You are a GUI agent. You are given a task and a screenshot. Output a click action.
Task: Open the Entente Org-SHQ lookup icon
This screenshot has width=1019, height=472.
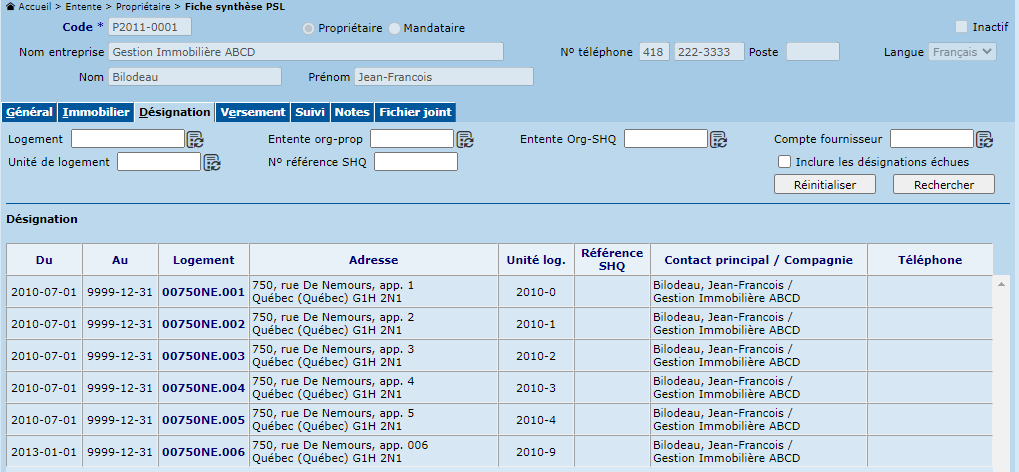718,140
